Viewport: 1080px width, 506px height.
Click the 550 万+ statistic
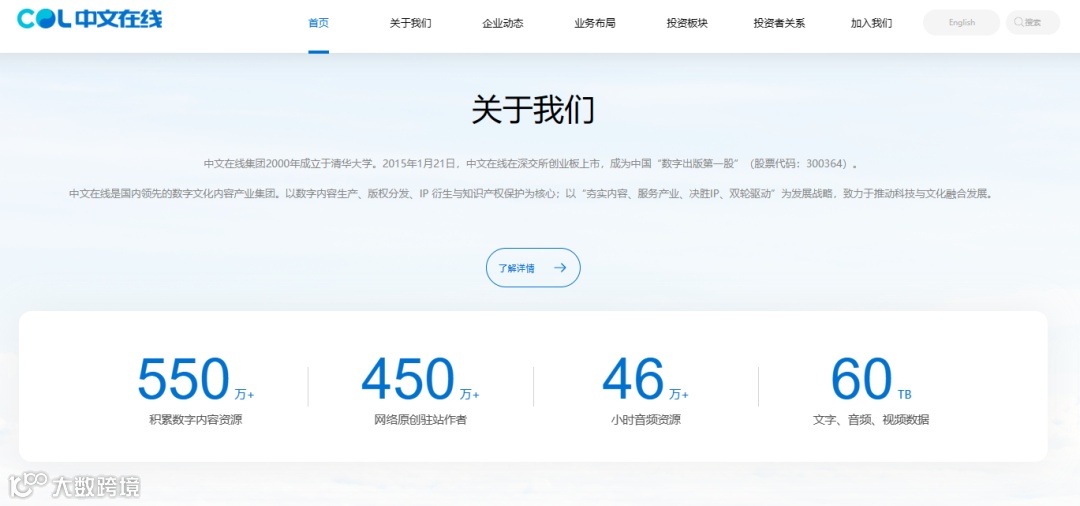(196, 379)
